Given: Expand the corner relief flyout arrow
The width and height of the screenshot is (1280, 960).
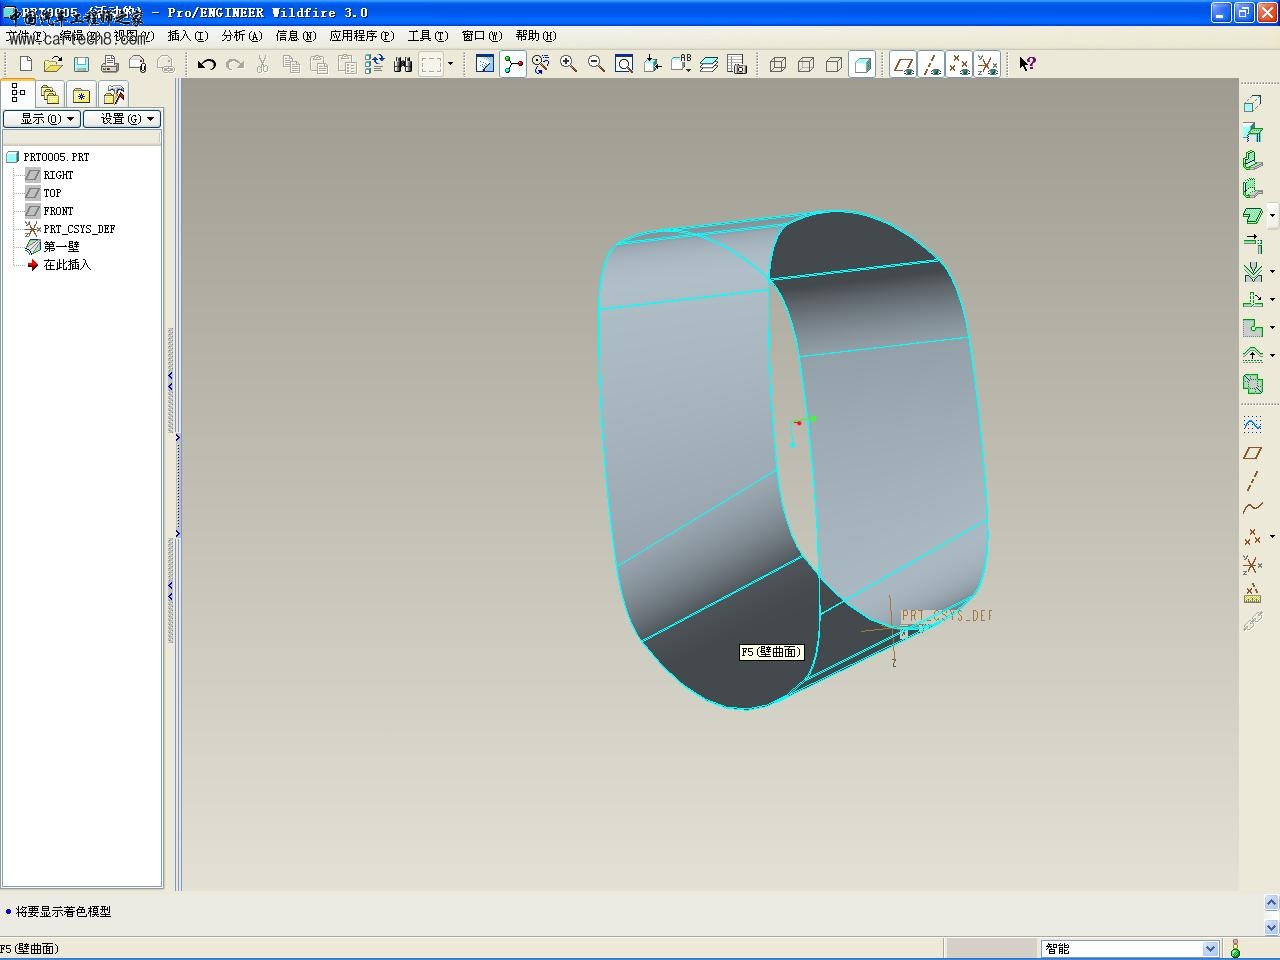Looking at the screenshot, I should click(x=1272, y=327).
